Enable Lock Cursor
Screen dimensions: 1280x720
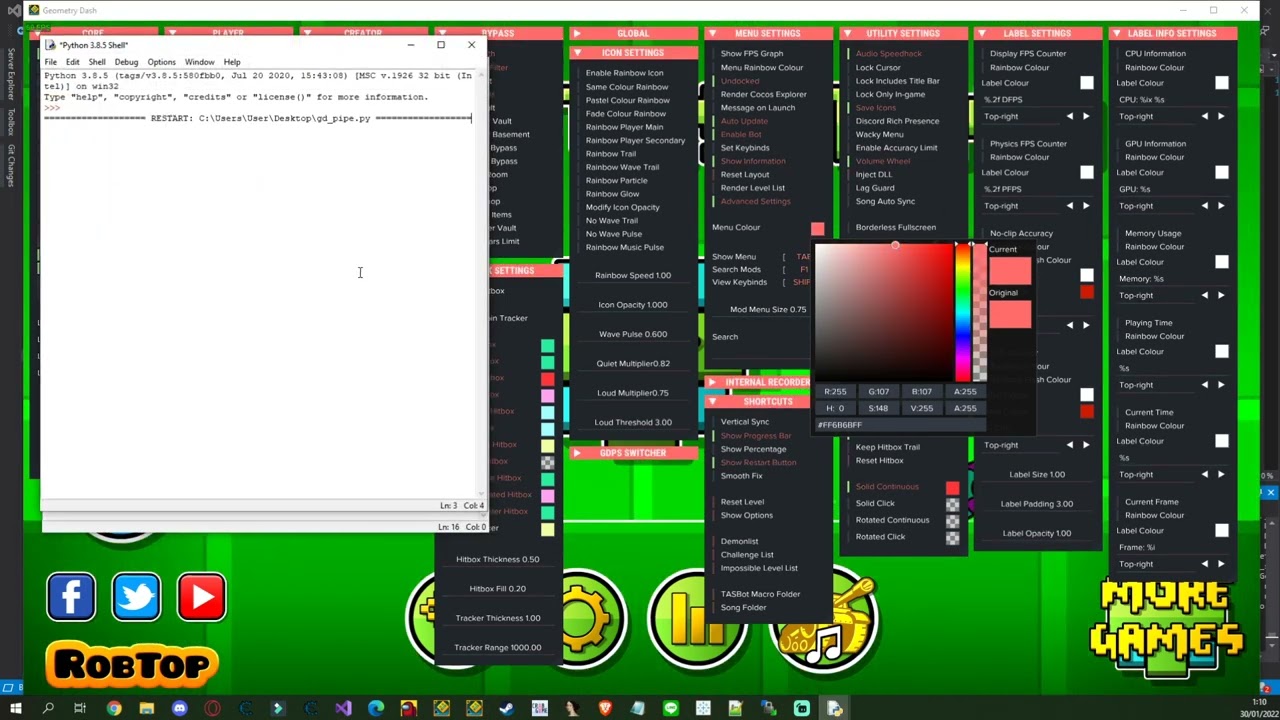(x=878, y=67)
